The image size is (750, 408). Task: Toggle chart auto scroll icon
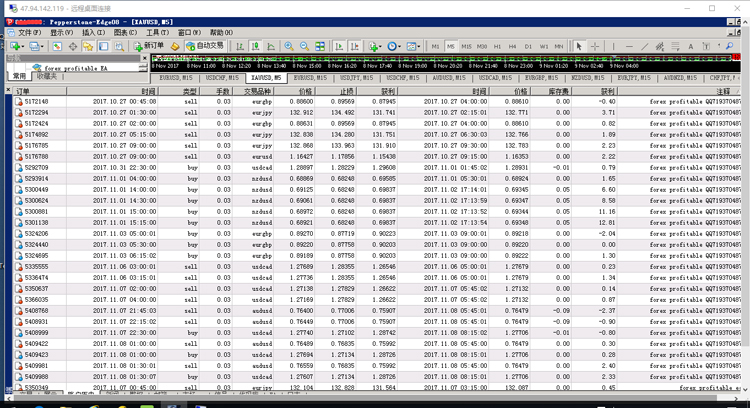pos(339,46)
